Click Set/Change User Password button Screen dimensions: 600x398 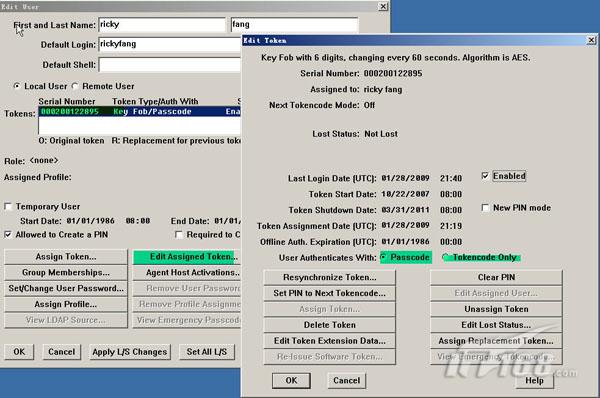tap(65, 289)
